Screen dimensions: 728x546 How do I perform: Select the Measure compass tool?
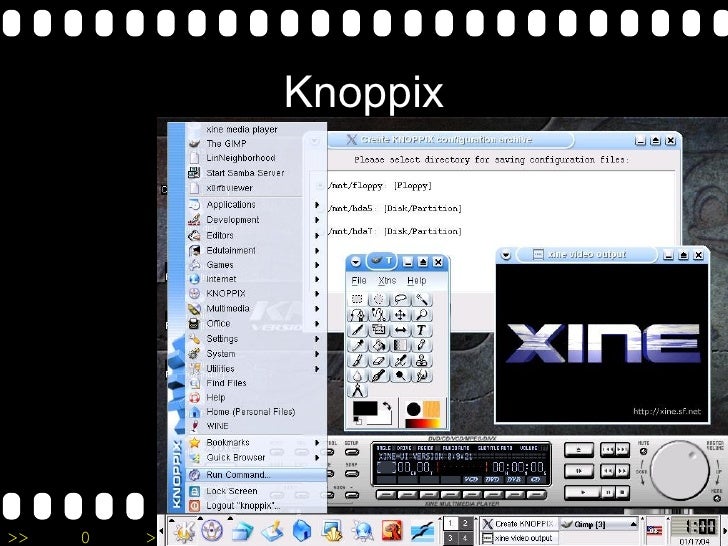pyautogui.click(x=357, y=391)
